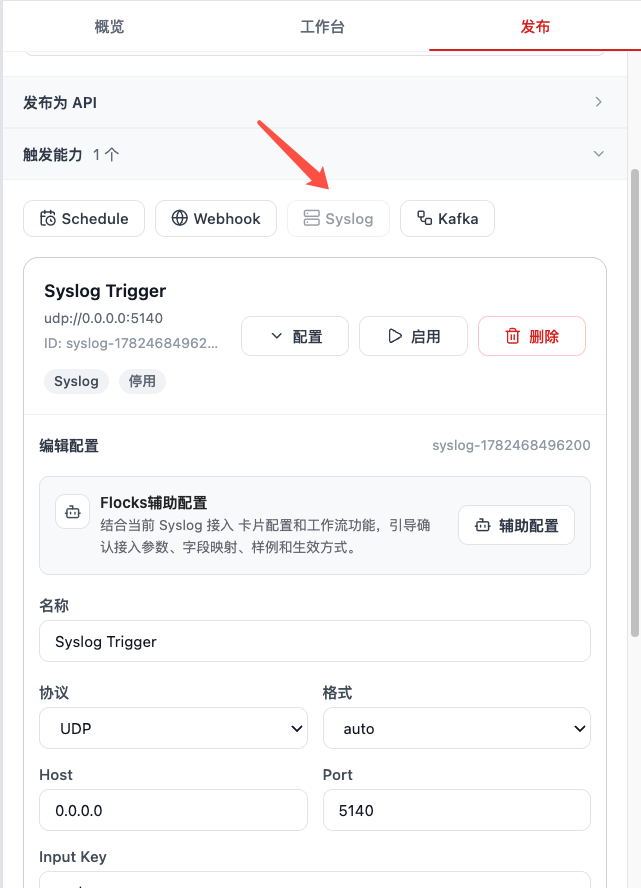Click the Syslog tag badge
This screenshot has height=888, width=641.
tap(76, 381)
